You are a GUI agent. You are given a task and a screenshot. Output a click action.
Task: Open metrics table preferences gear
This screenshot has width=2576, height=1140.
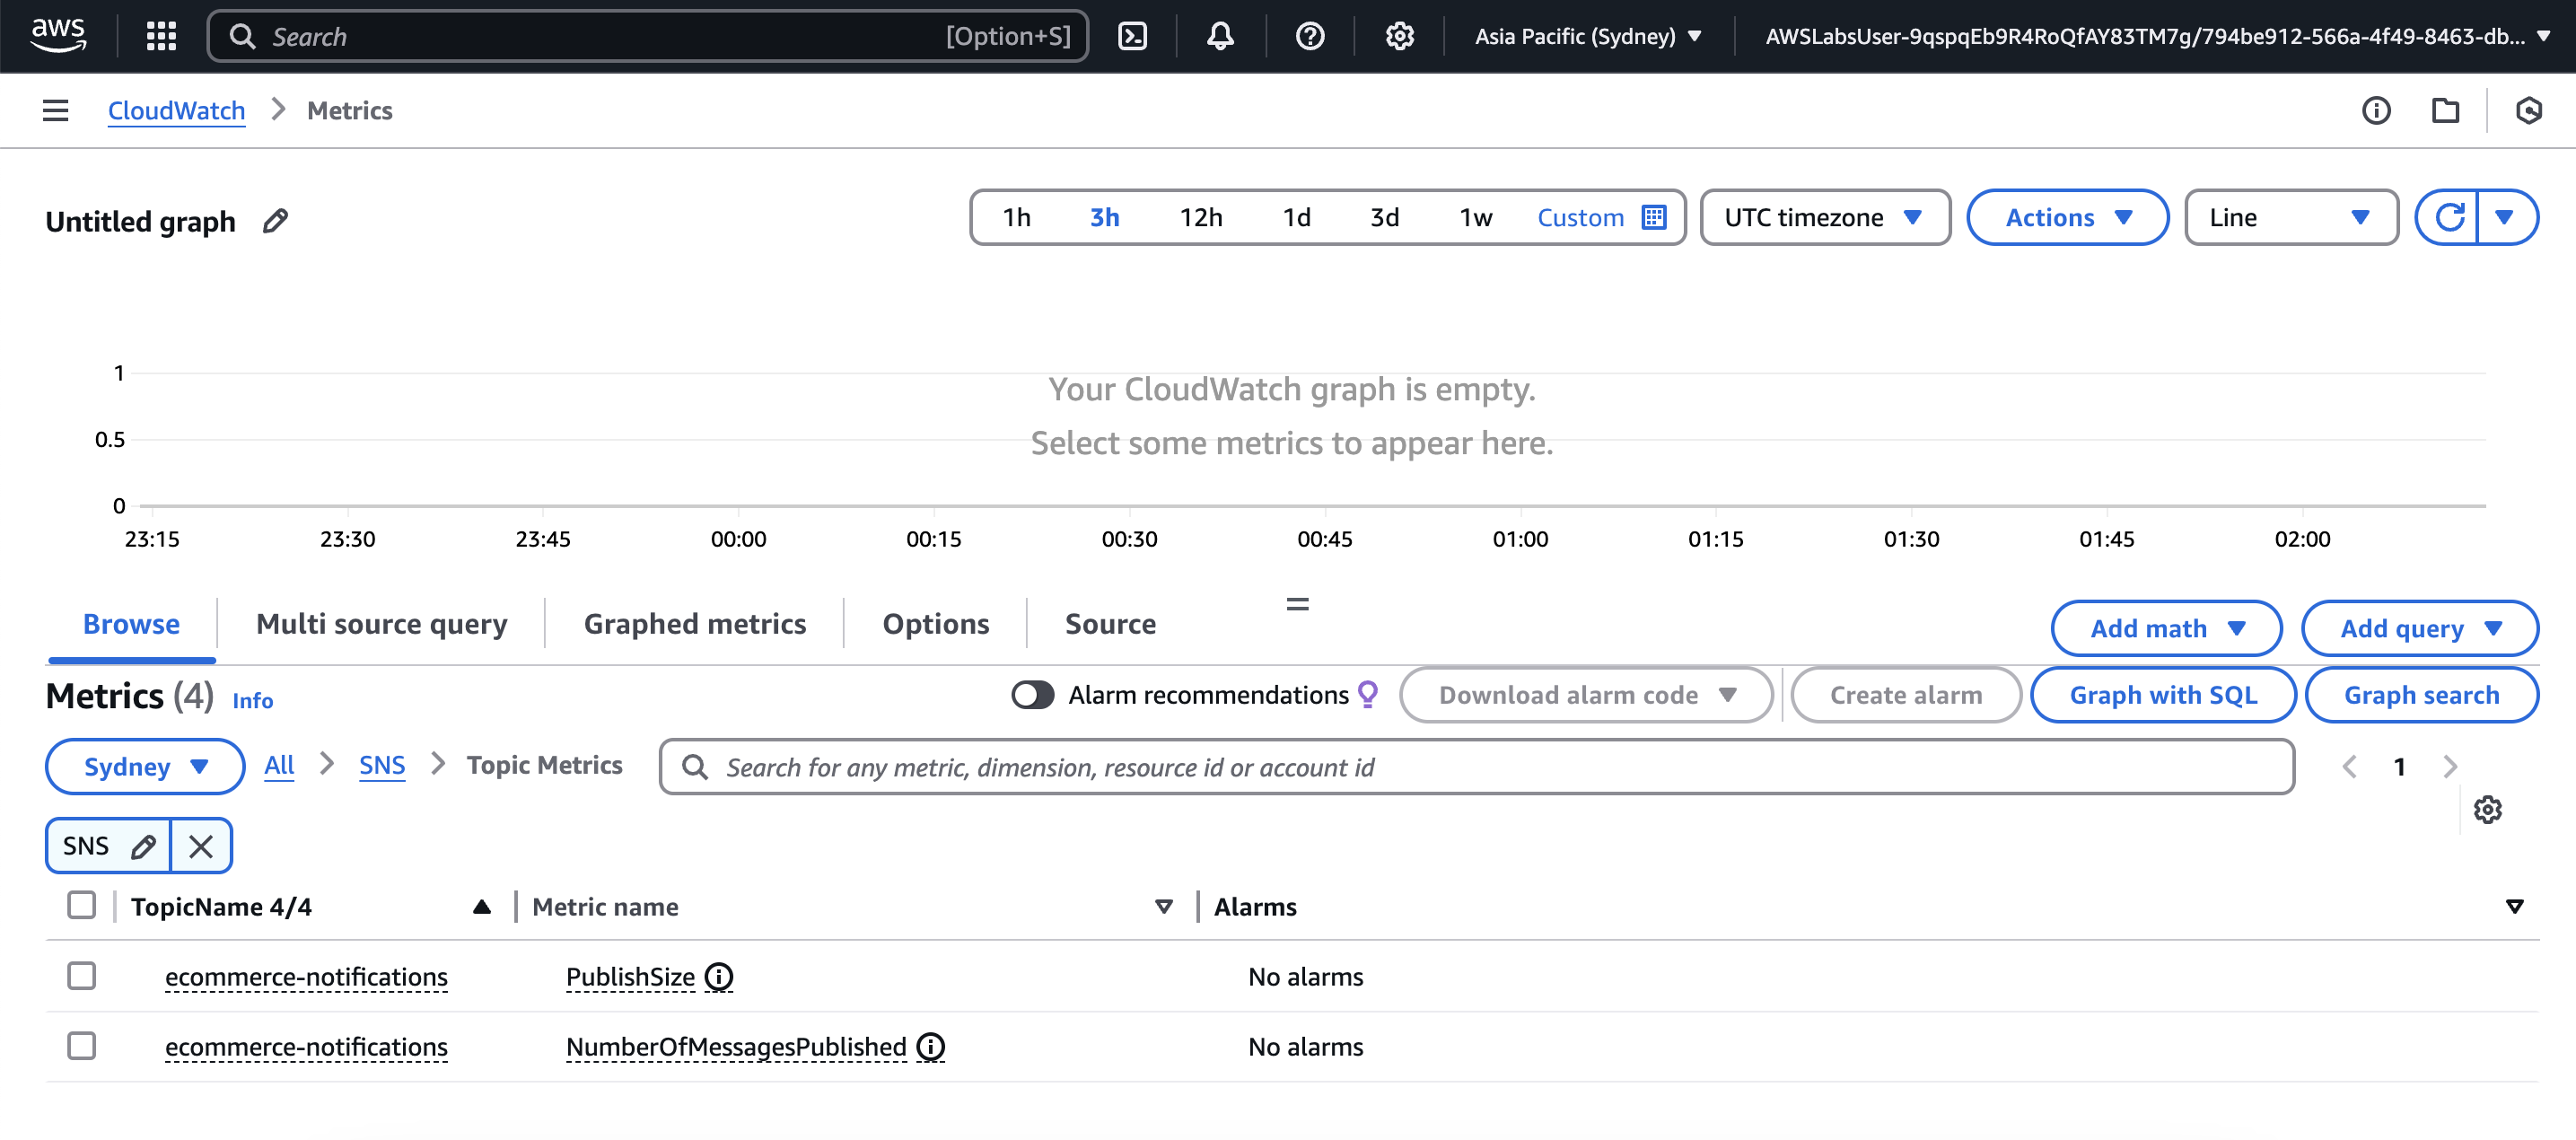click(x=2487, y=809)
